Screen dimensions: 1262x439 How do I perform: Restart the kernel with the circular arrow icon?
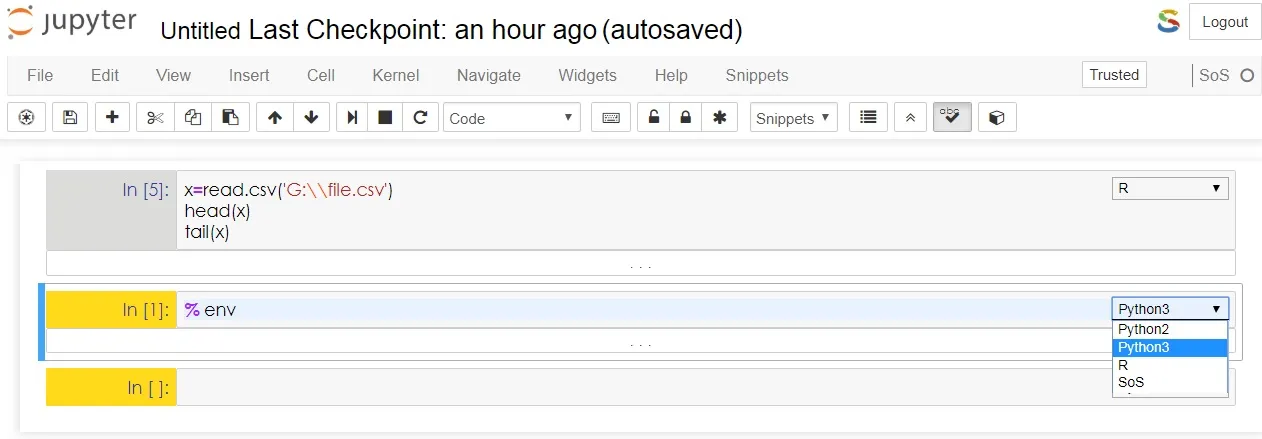[420, 117]
